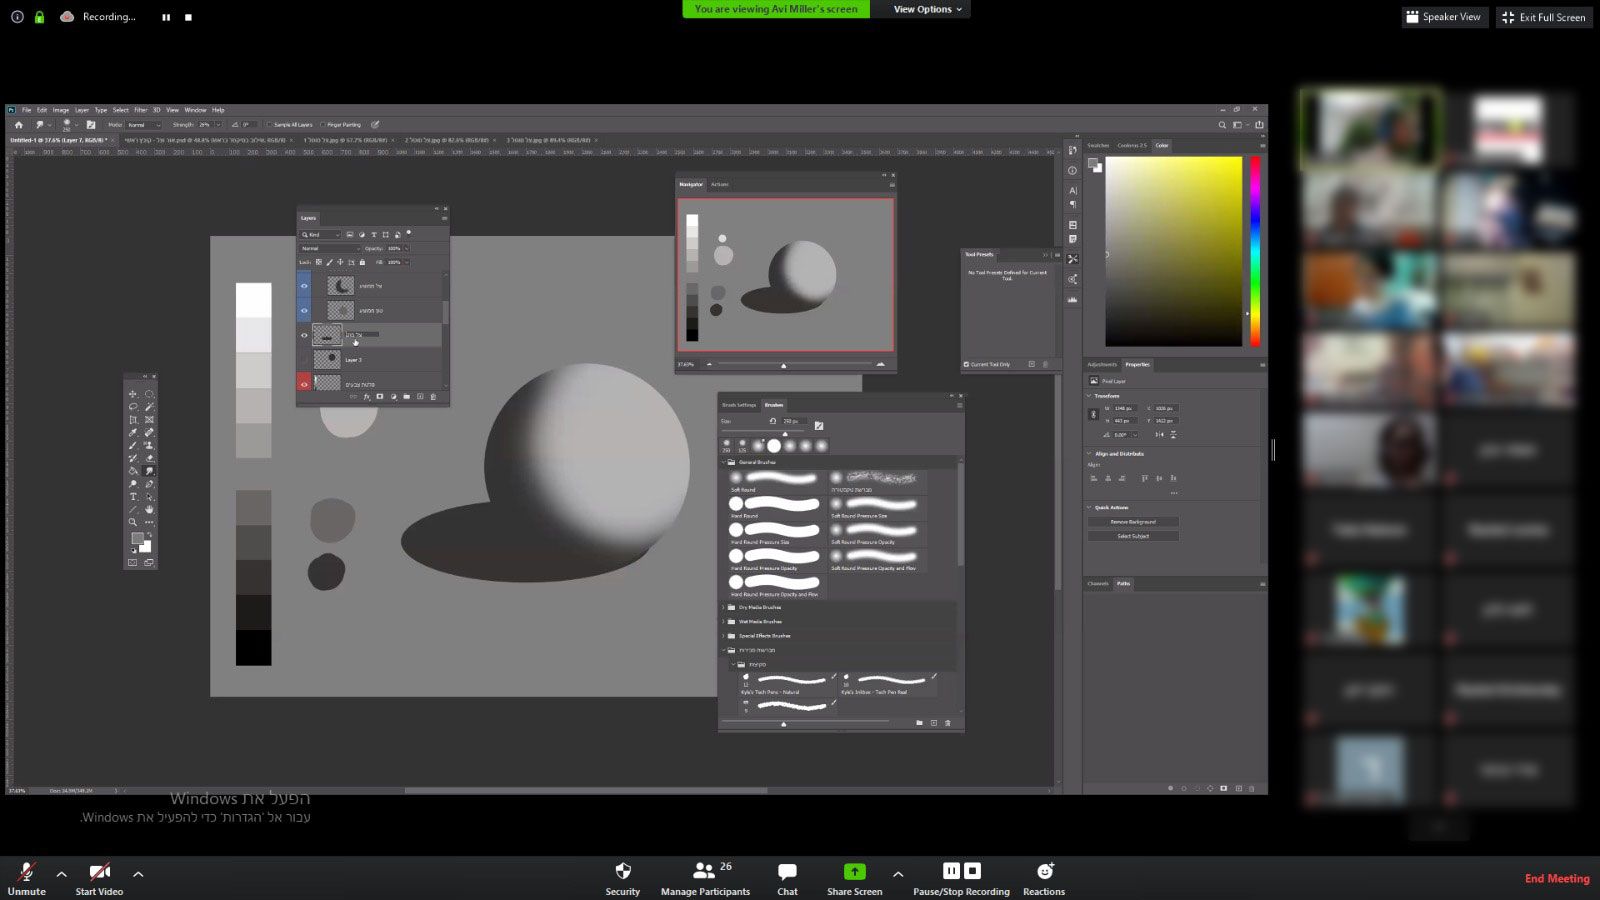
Task: Open Zoom Reactions
Action: pos(1044,877)
